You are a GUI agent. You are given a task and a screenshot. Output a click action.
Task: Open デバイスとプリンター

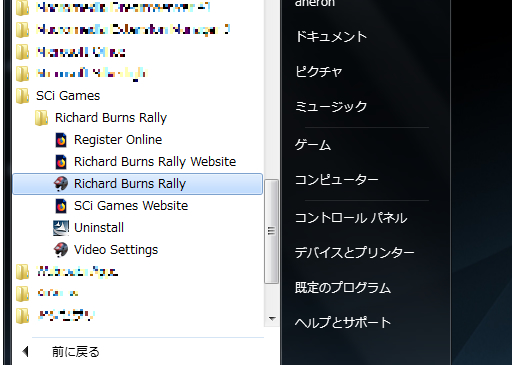click(x=355, y=252)
